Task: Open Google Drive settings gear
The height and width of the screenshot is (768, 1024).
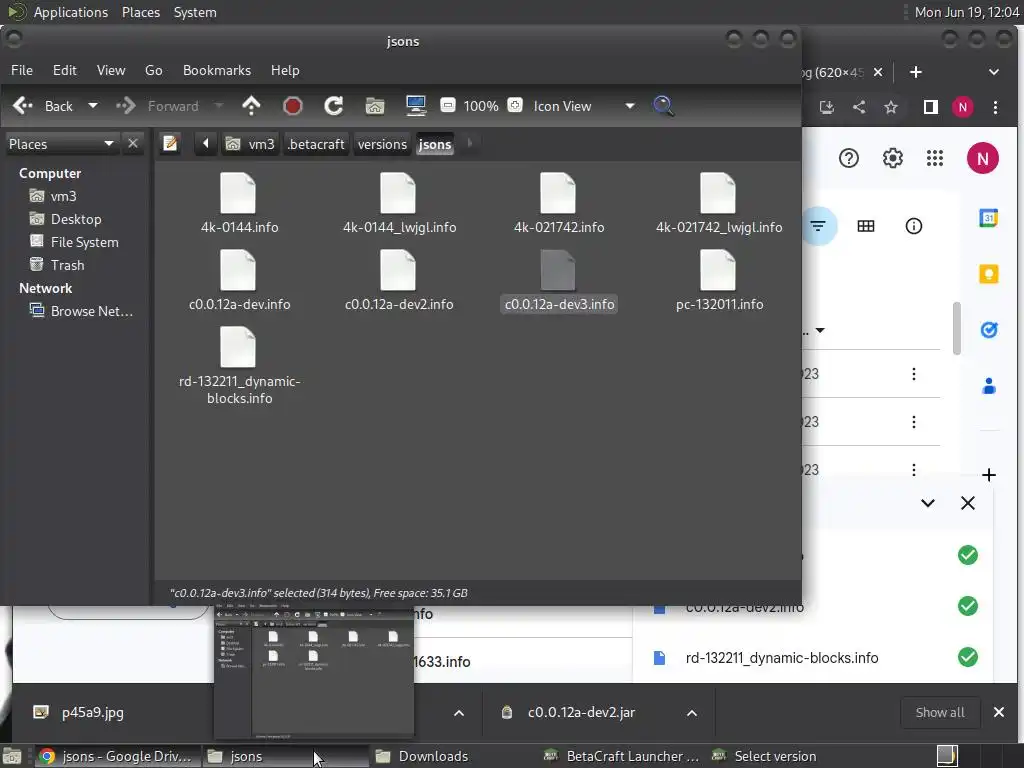Action: tap(892, 158)
